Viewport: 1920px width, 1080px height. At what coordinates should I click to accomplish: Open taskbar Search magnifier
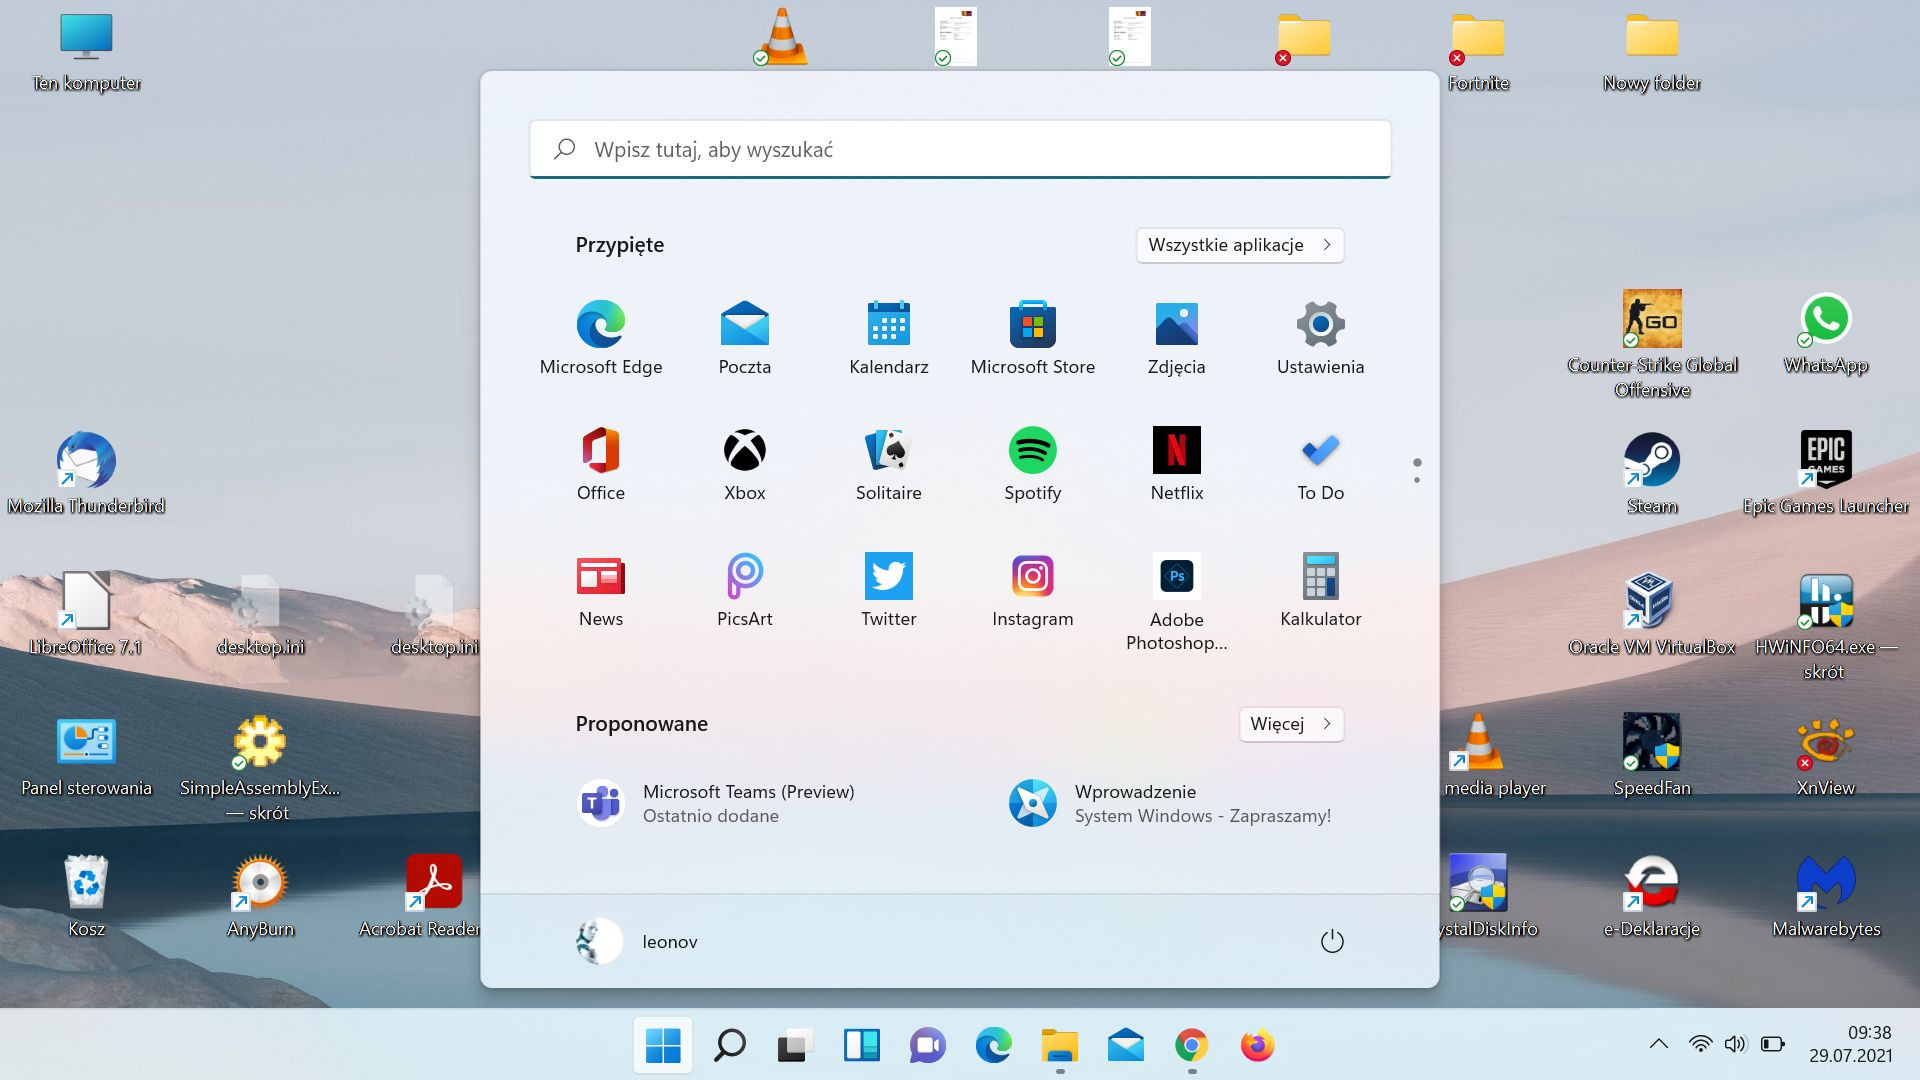point(729,1046)
